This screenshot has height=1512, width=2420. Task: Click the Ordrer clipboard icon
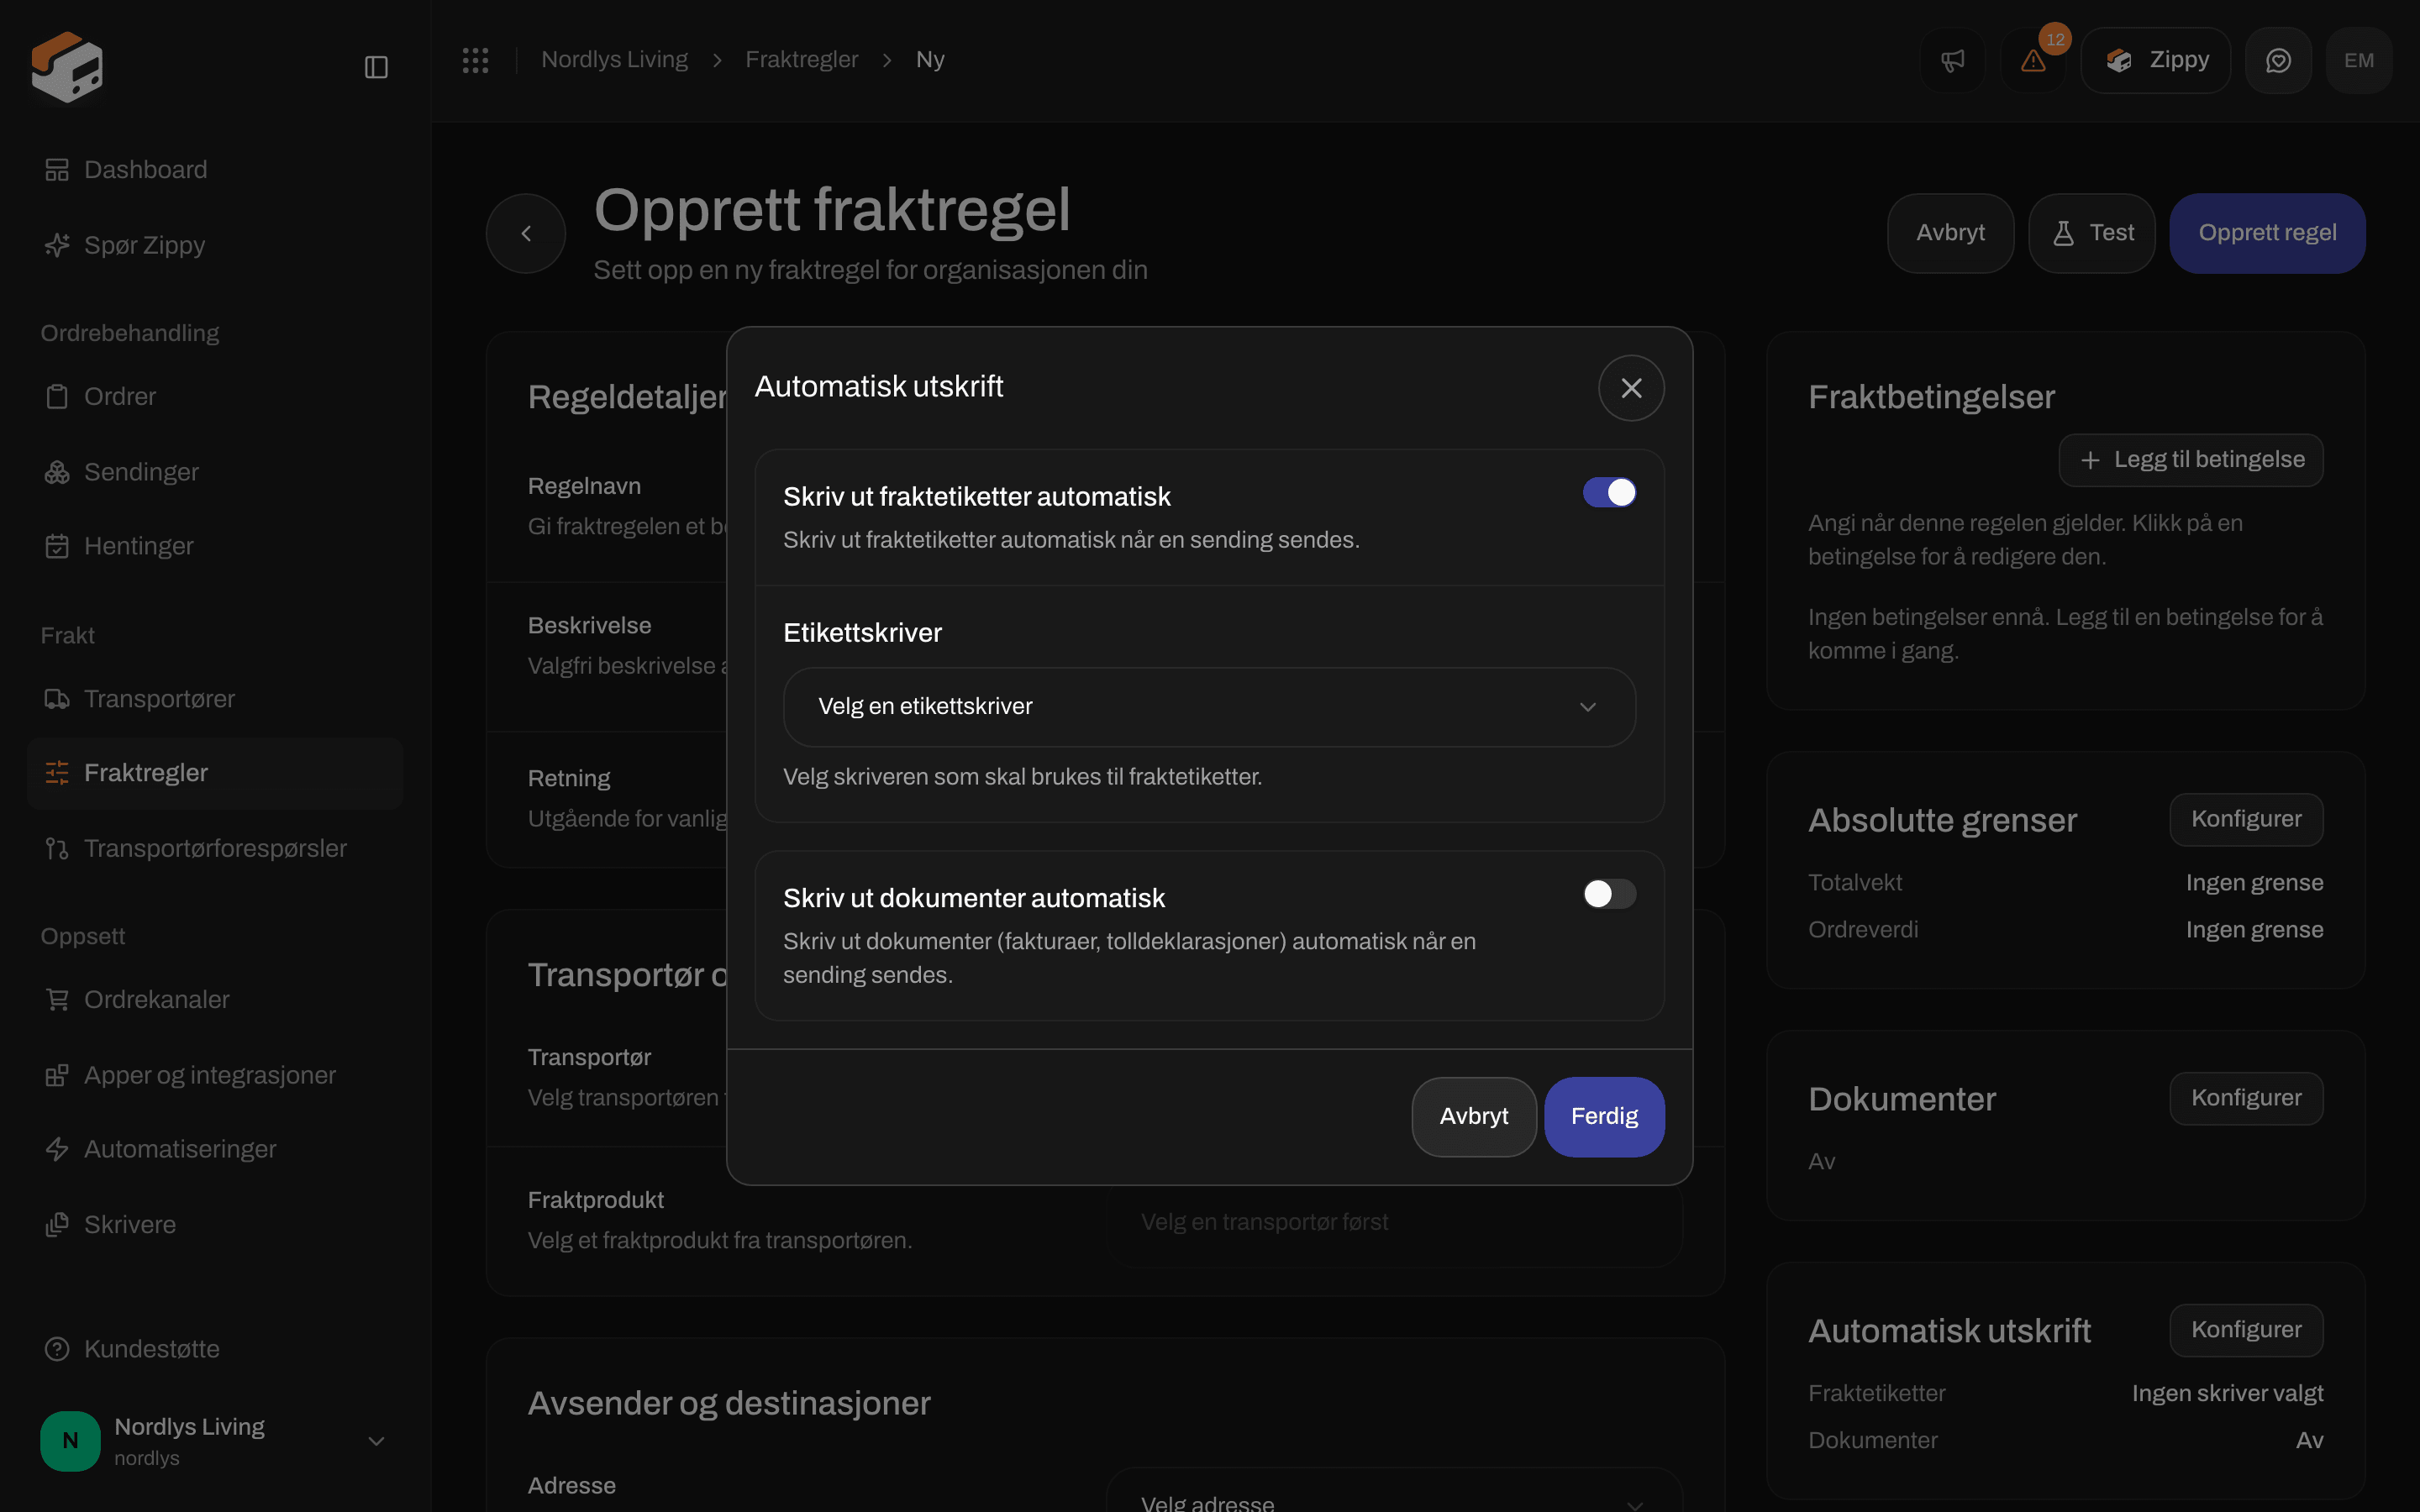[57, 397]
